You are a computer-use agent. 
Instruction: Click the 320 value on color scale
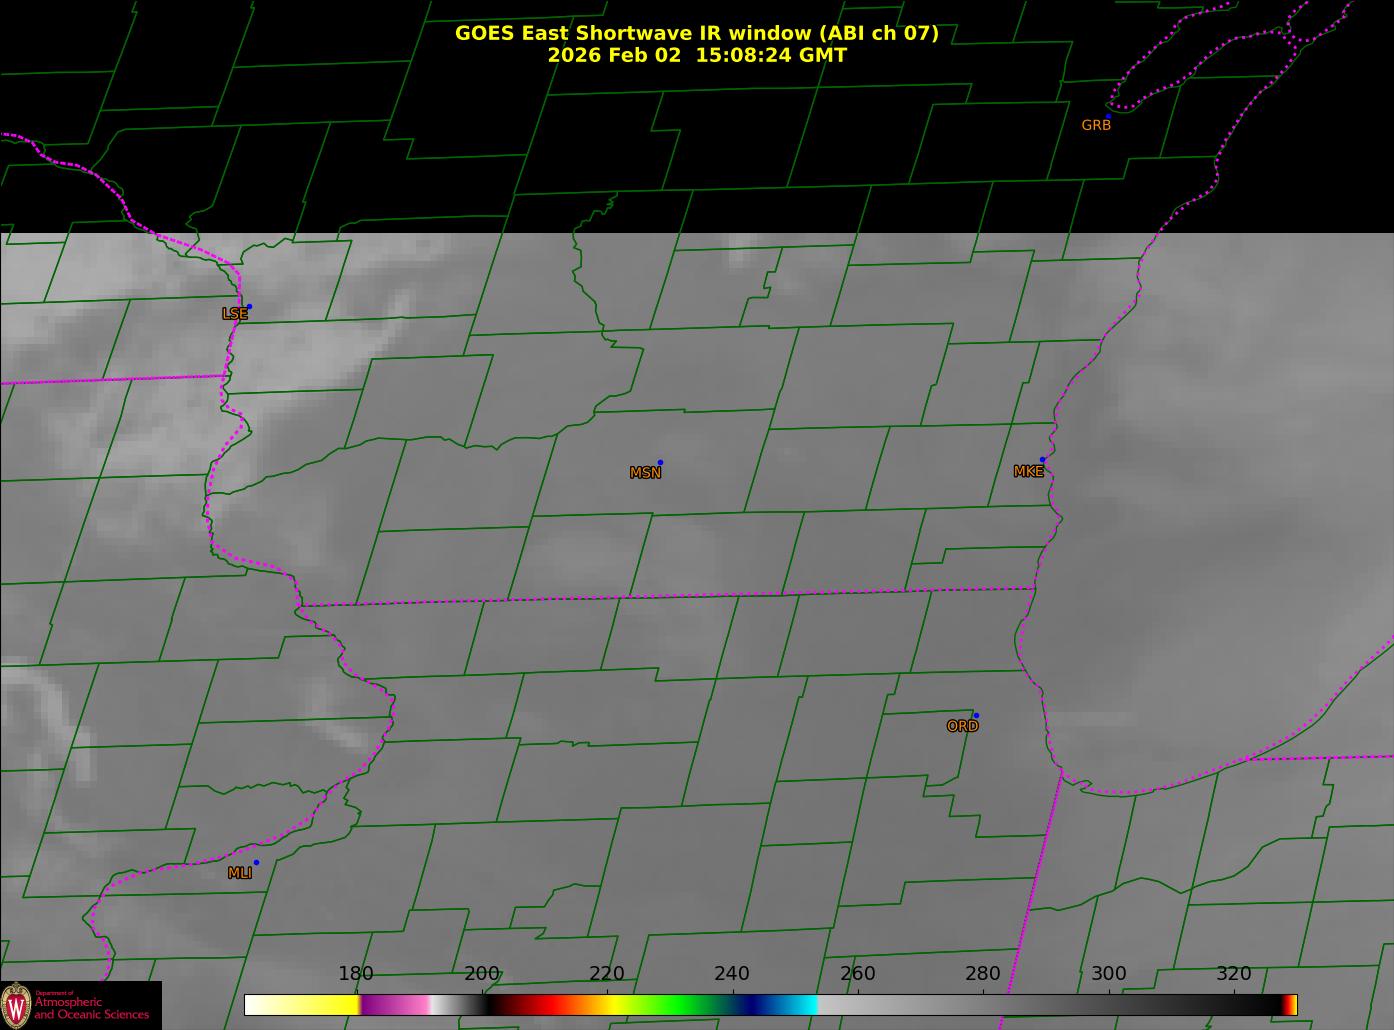pyautogui.click(x=1234, y=974)
